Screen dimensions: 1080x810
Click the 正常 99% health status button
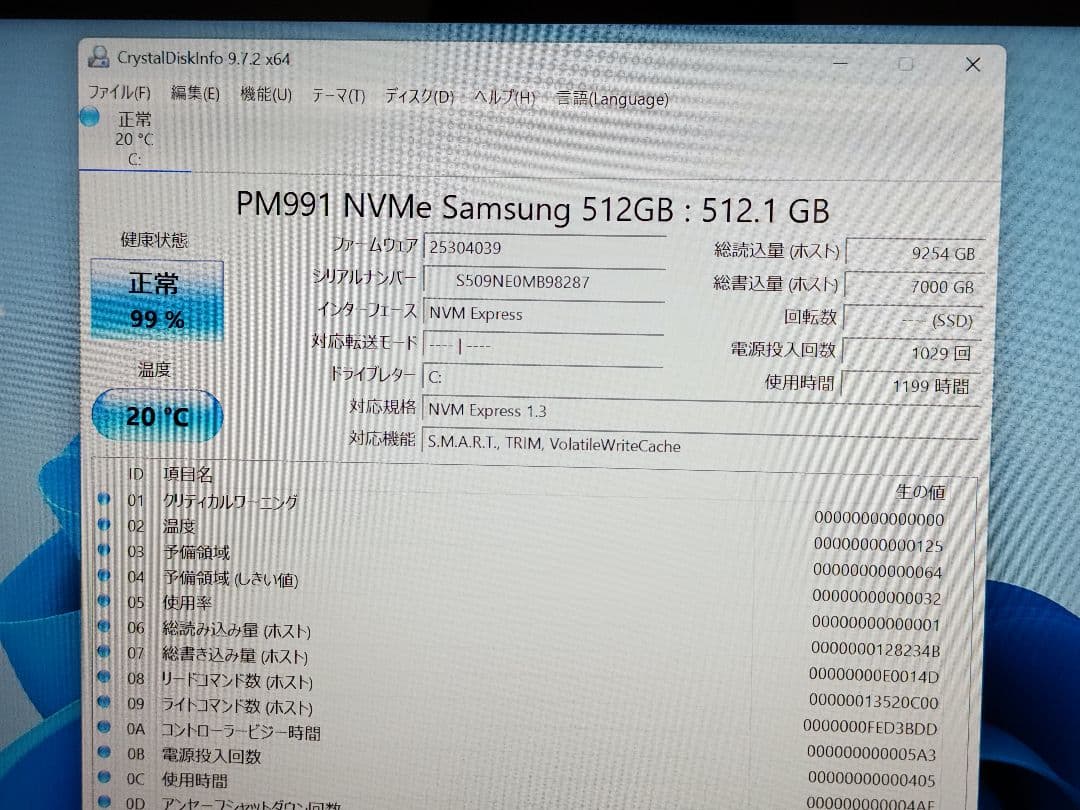[x=156, y=297]
